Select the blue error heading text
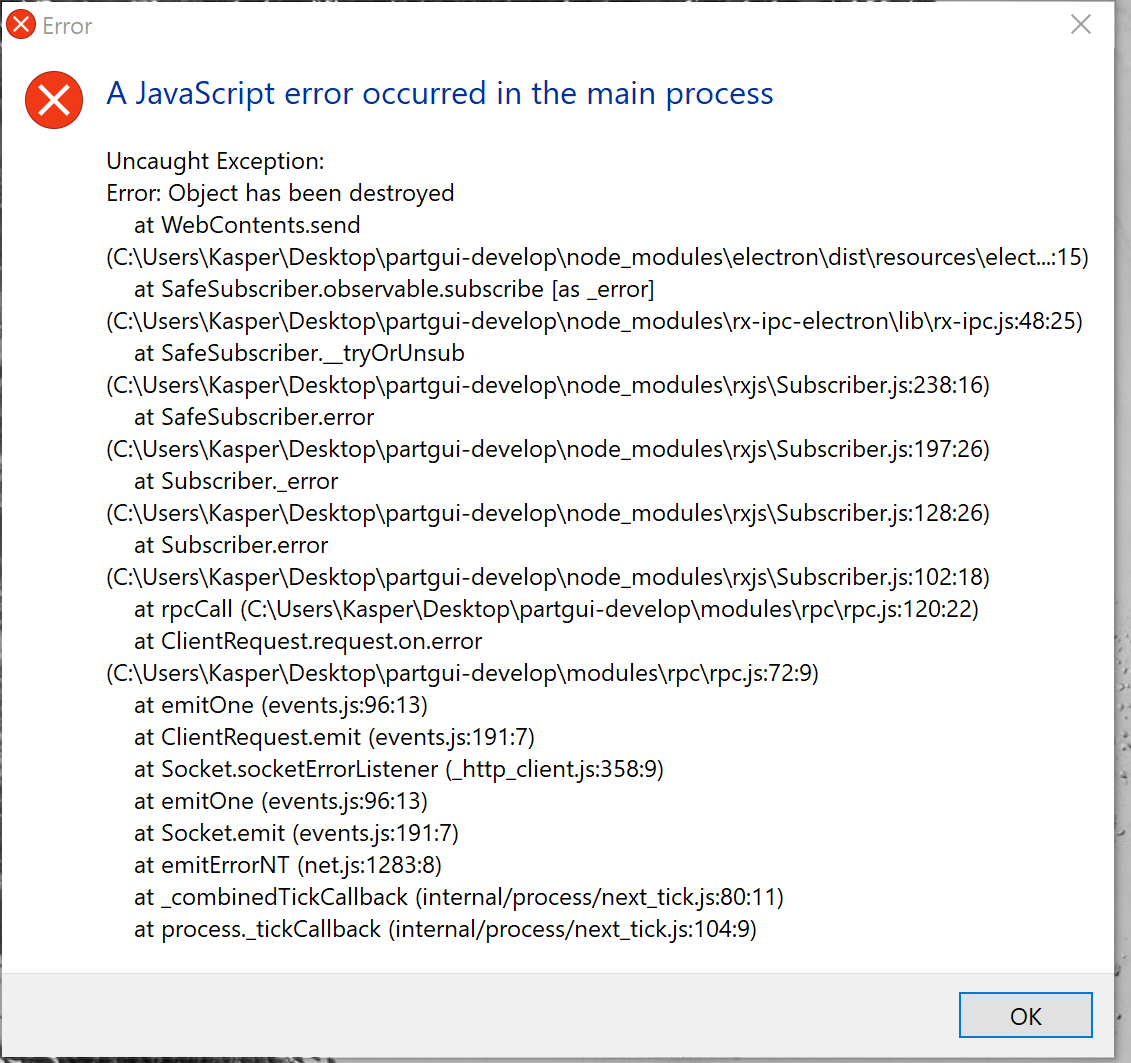The height and width of the screenshot is (1063, 1131). pyautogui.click(x=439, y=93)
